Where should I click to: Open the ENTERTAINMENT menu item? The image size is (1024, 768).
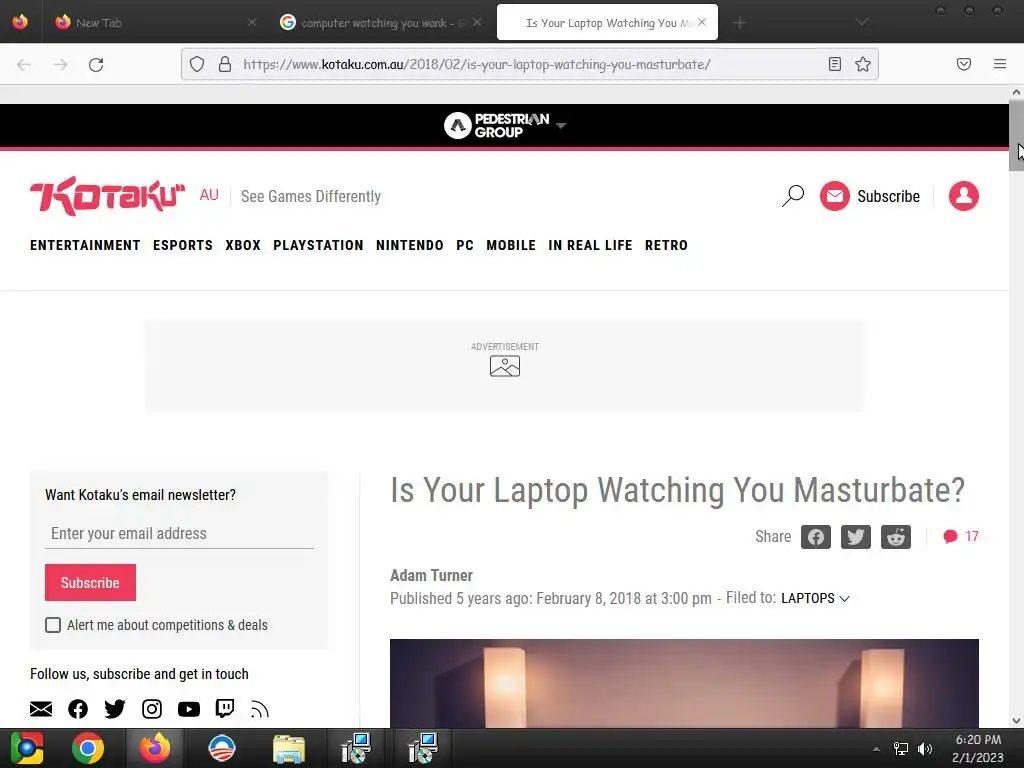pos(85,245)
